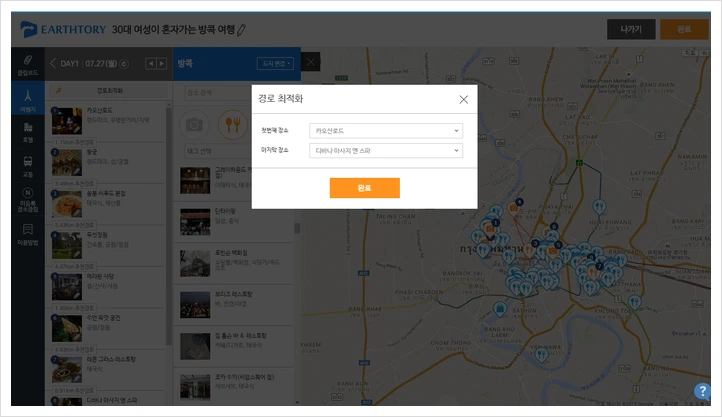722x417 pixels.
Task: Click the itinerary list scrollbar
Action: tap(169, 226)
